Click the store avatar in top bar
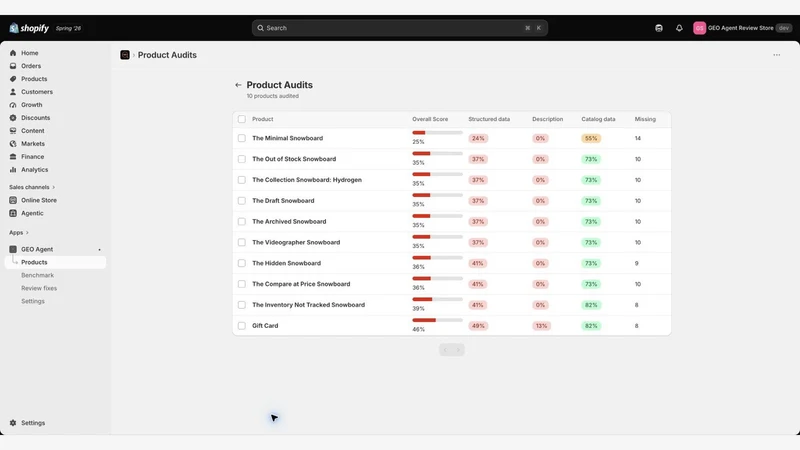The width and height of the screenshot is (800, 450). click(699, 28)
